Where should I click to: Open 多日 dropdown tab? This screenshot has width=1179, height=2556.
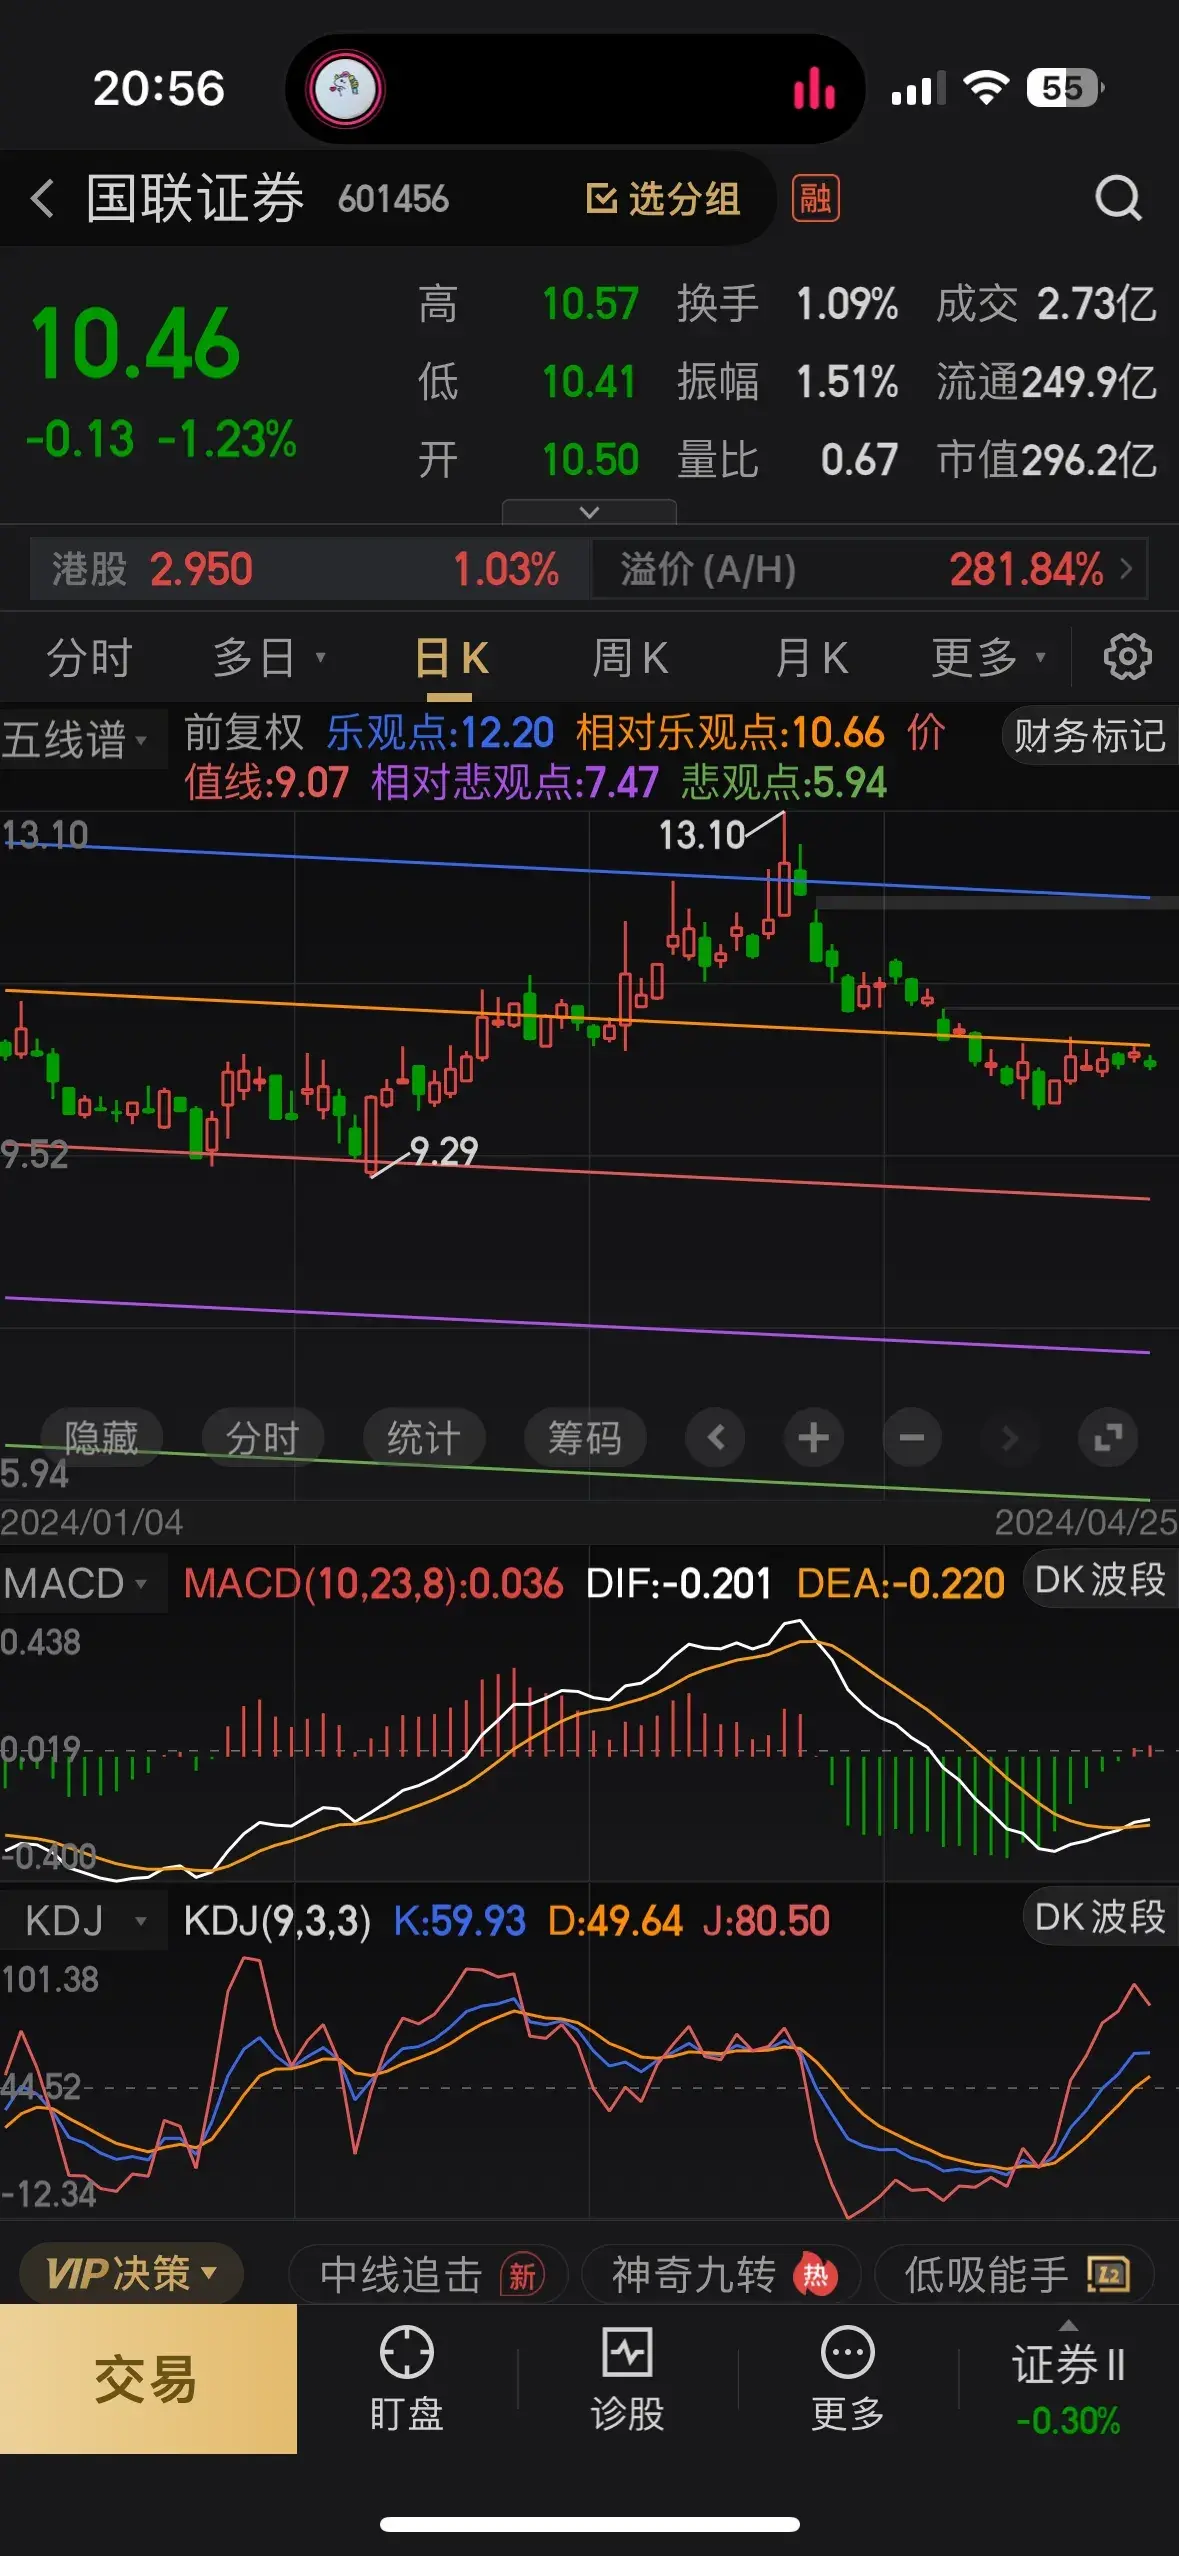tap(268, 658)
